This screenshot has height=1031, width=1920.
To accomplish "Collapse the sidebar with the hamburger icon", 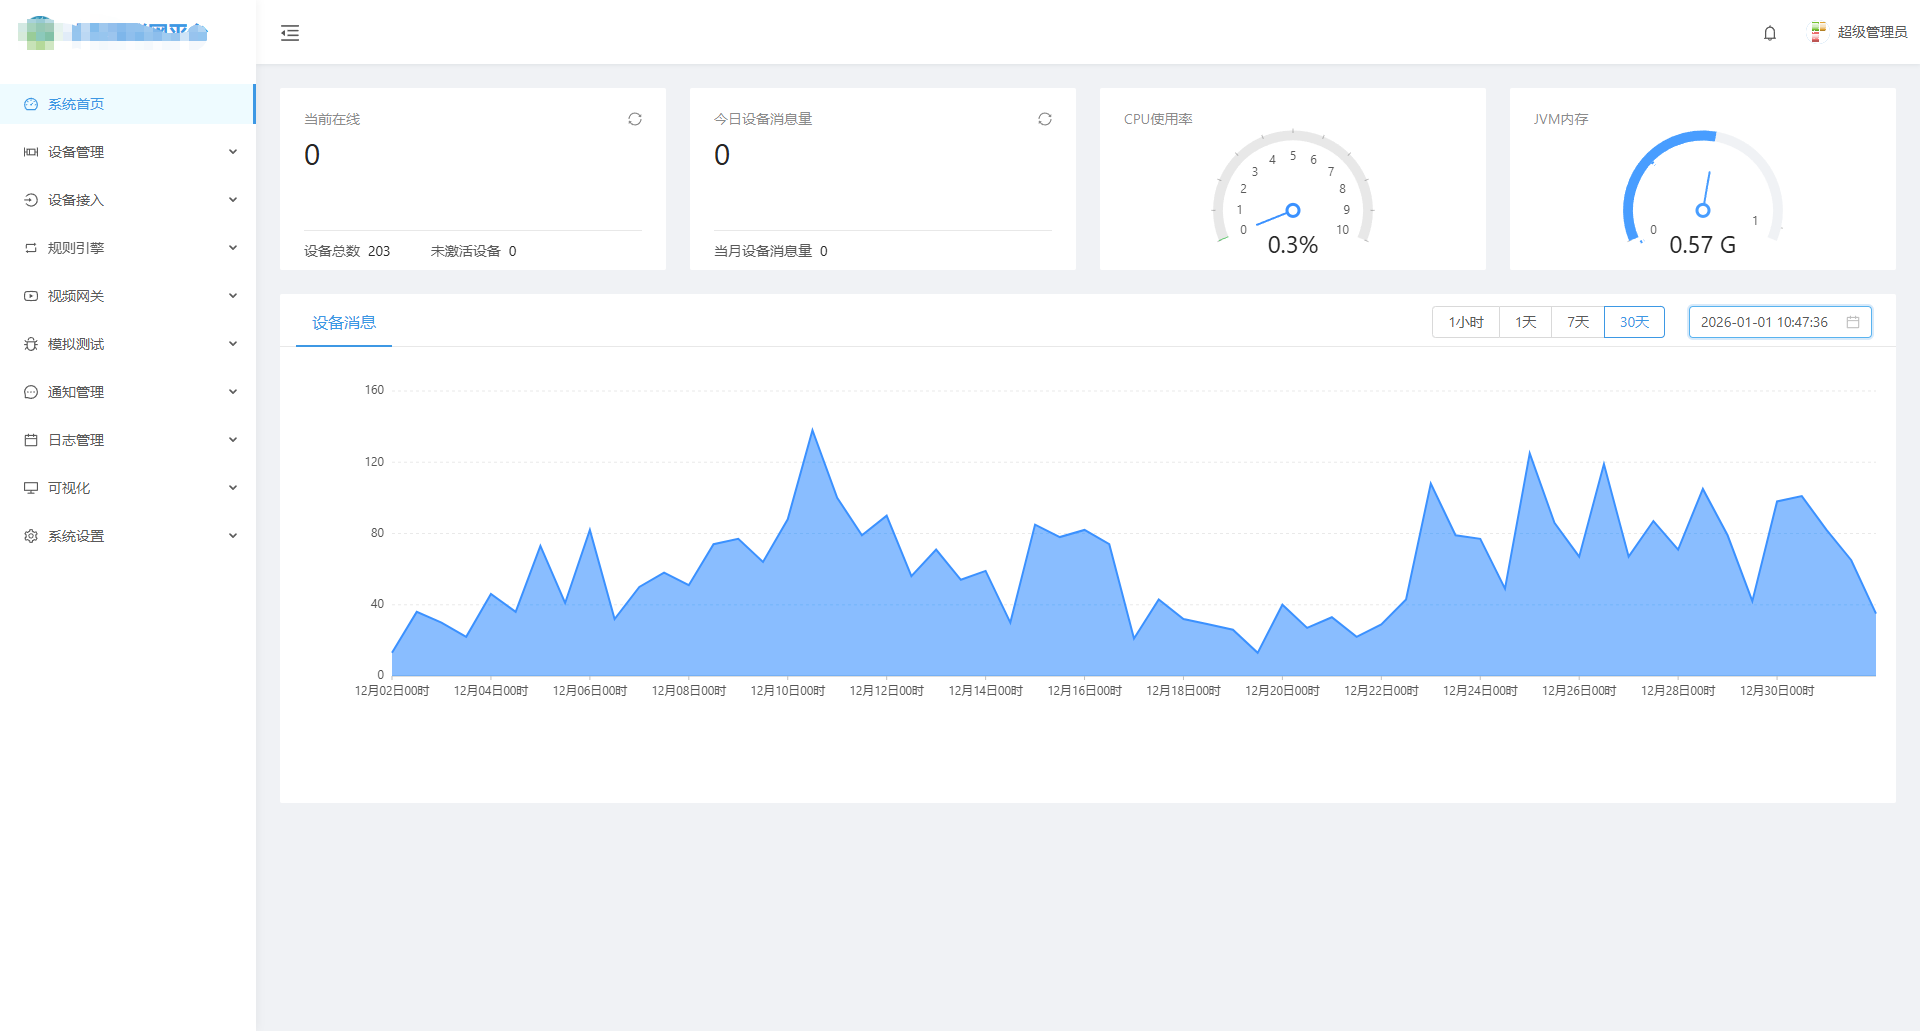I will [290, 33].
